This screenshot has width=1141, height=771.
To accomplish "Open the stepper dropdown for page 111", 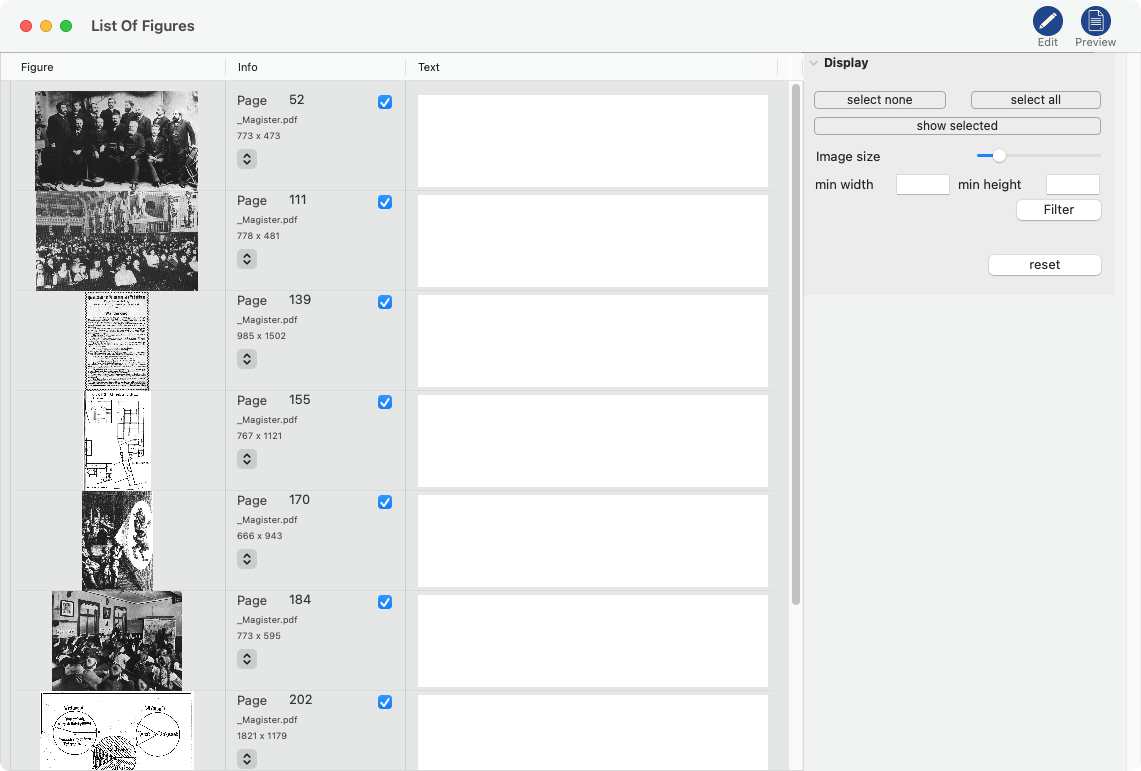I will 247,259.
